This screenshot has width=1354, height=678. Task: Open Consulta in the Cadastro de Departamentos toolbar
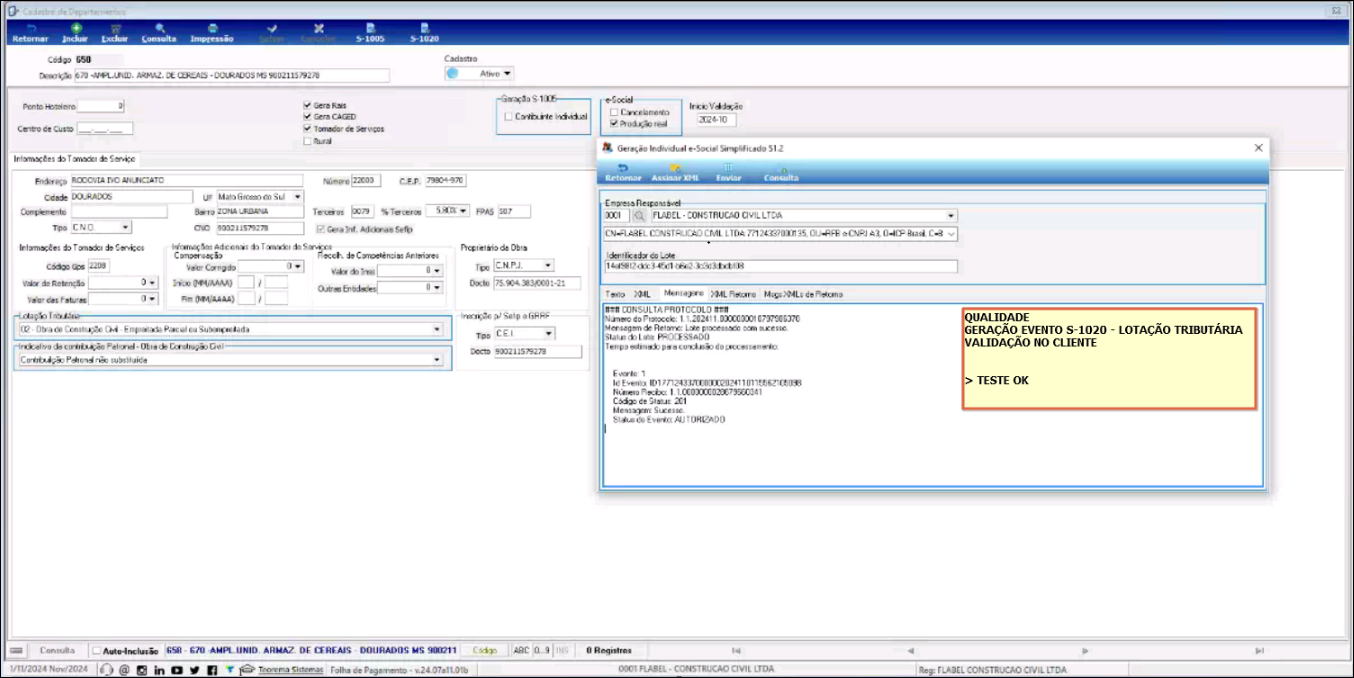pyautogui.click(x=159, y=33)
